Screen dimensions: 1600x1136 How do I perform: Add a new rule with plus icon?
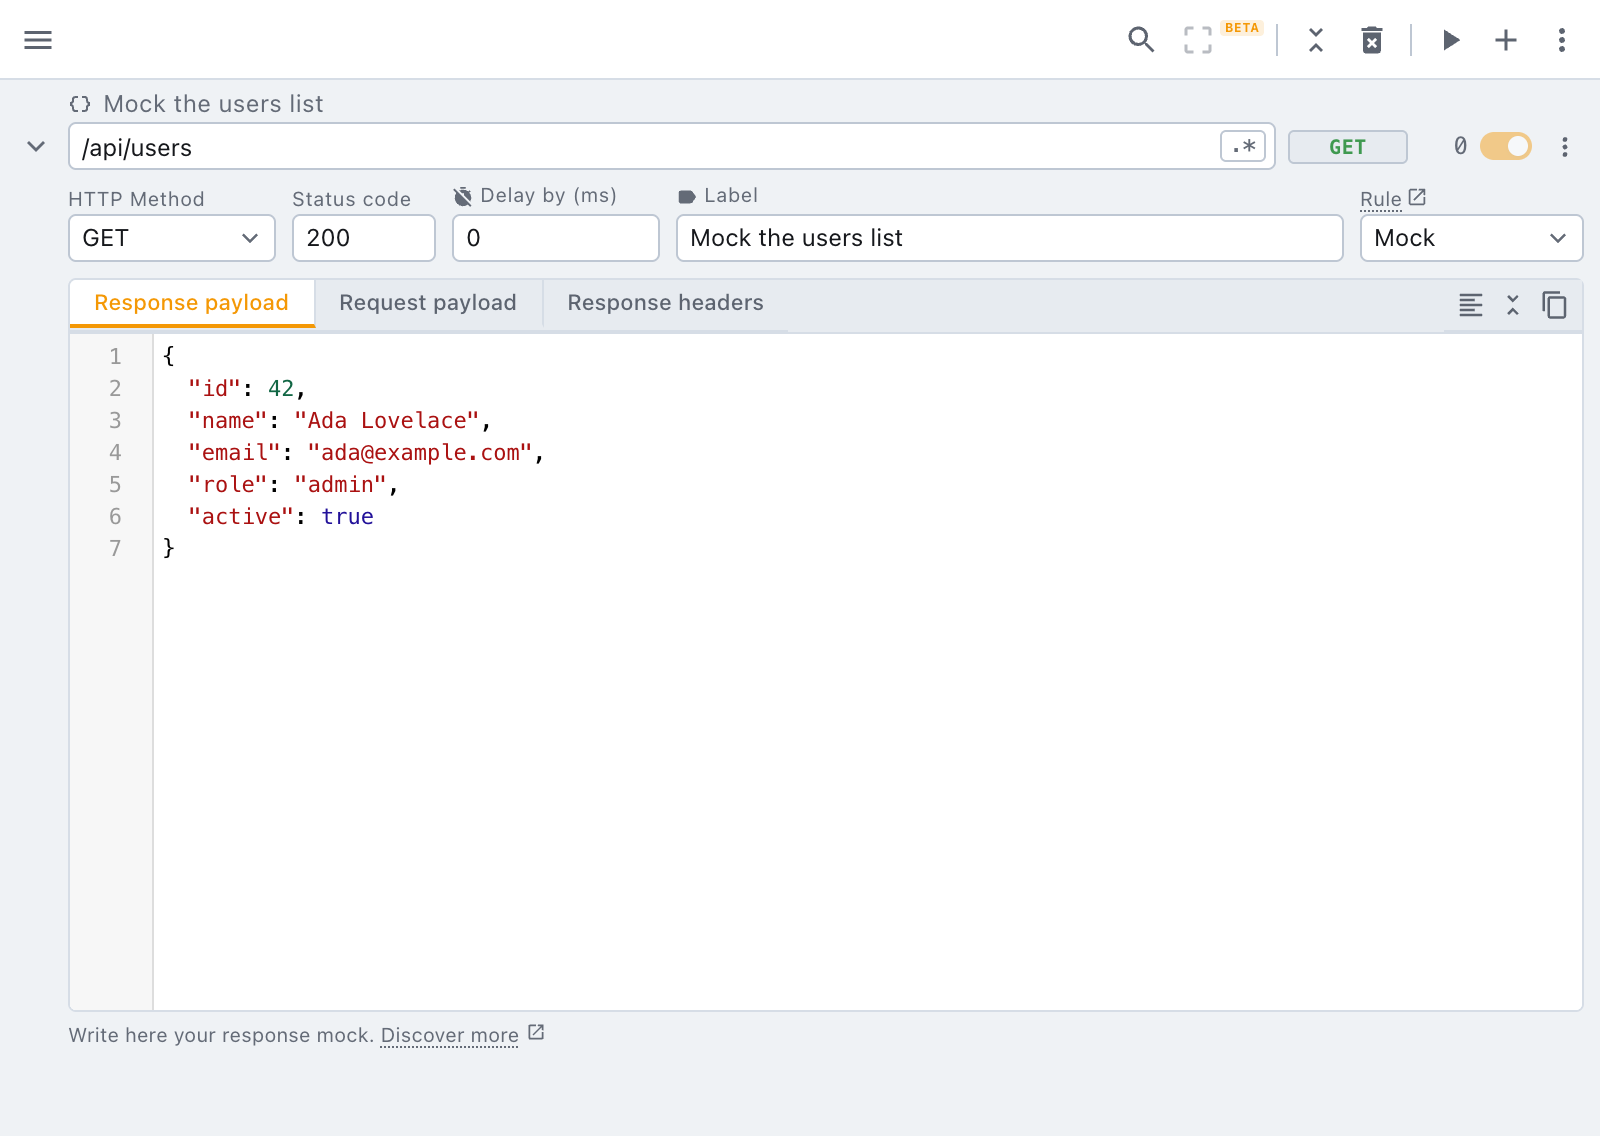pyautogui.click(x=1506, y=40)
